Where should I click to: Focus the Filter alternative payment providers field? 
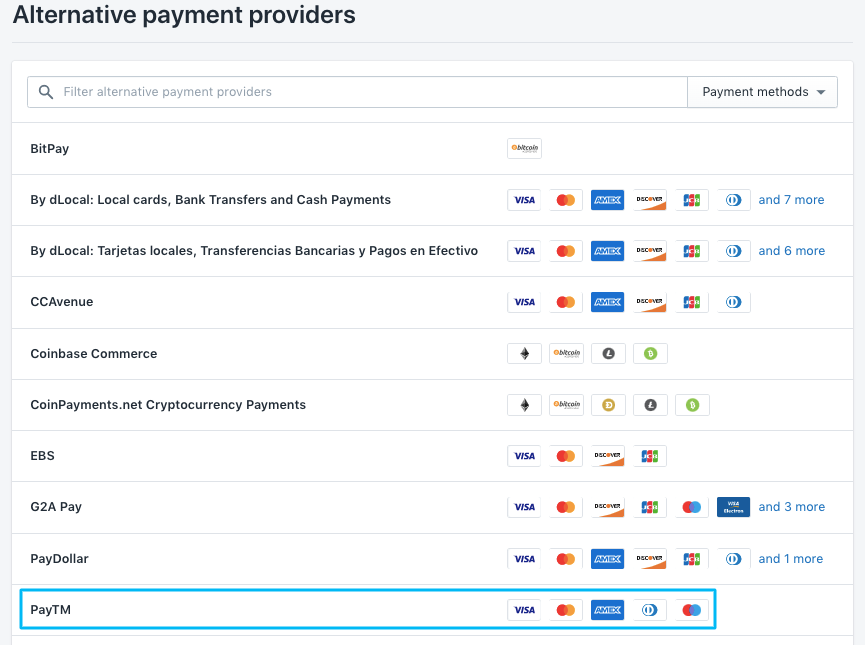pyautogui.click(x=357, y=92)
